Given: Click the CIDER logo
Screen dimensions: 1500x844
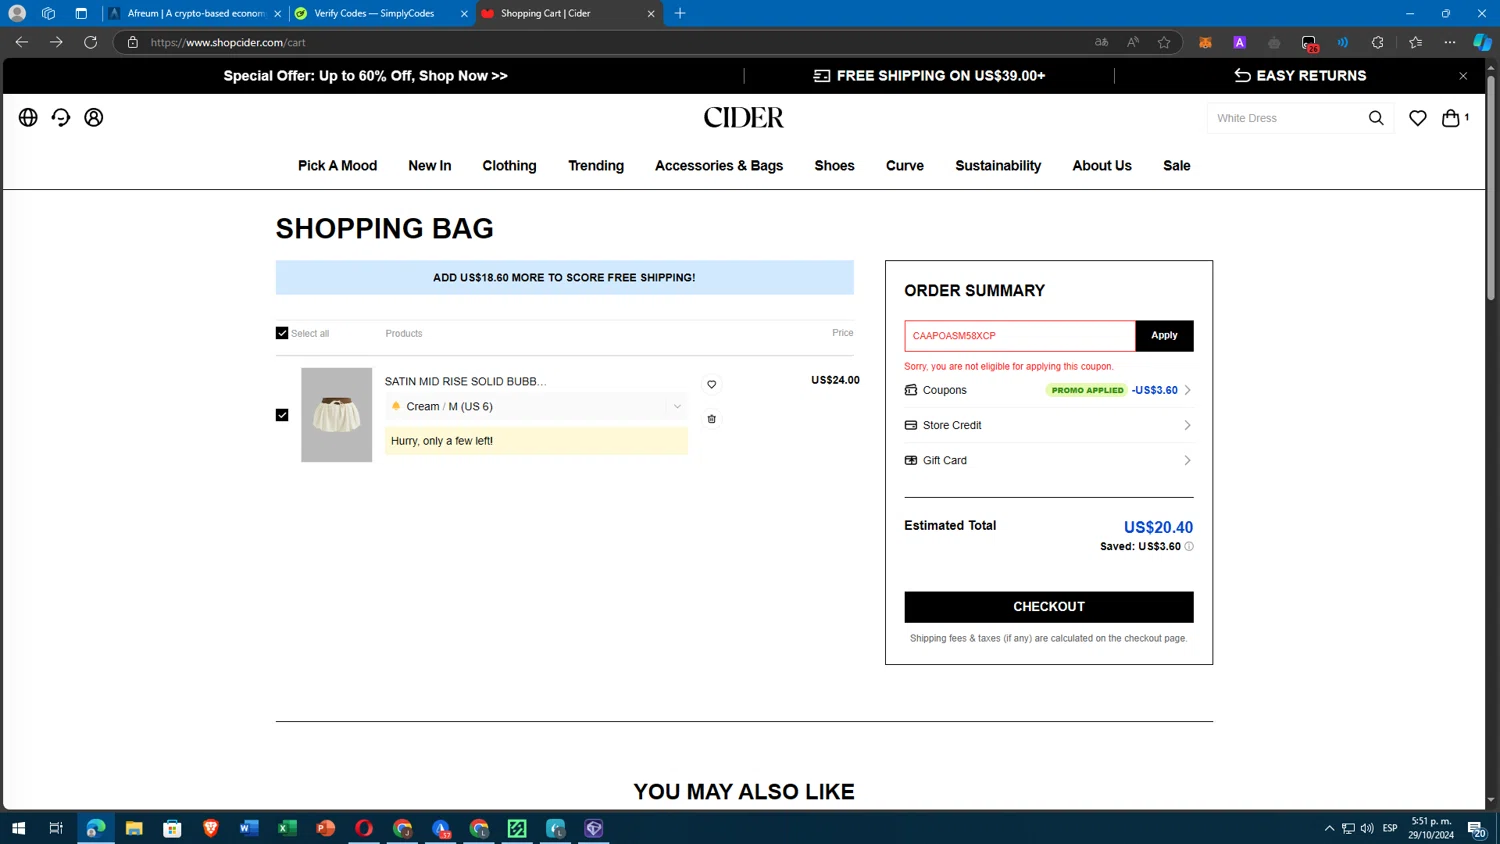Looking at the screenshot, I should (744, 118).
